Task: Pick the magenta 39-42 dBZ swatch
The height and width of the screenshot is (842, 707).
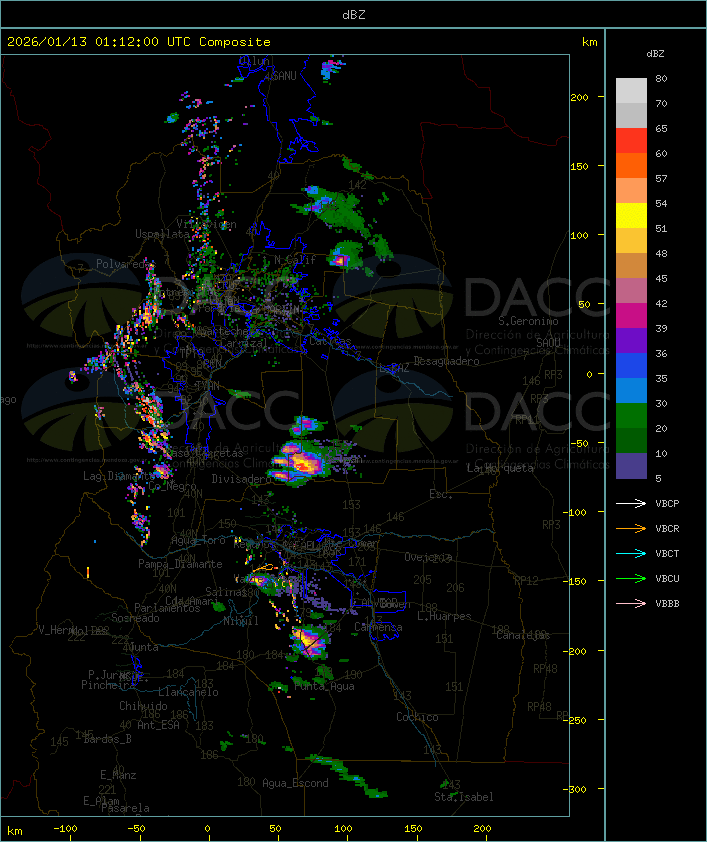Action: coord(631,315)
